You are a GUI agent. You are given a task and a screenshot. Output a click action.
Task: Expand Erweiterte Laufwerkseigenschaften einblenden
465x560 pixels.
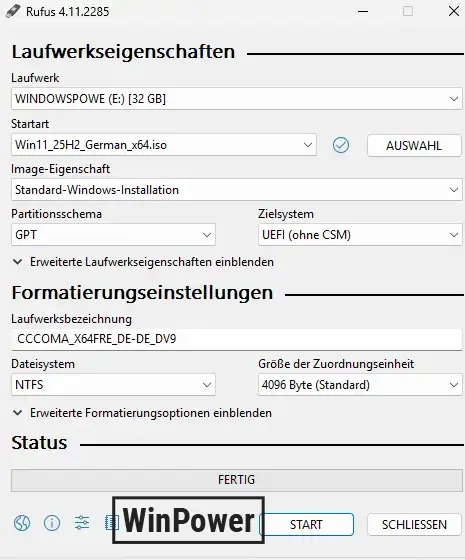coord(143,262)
